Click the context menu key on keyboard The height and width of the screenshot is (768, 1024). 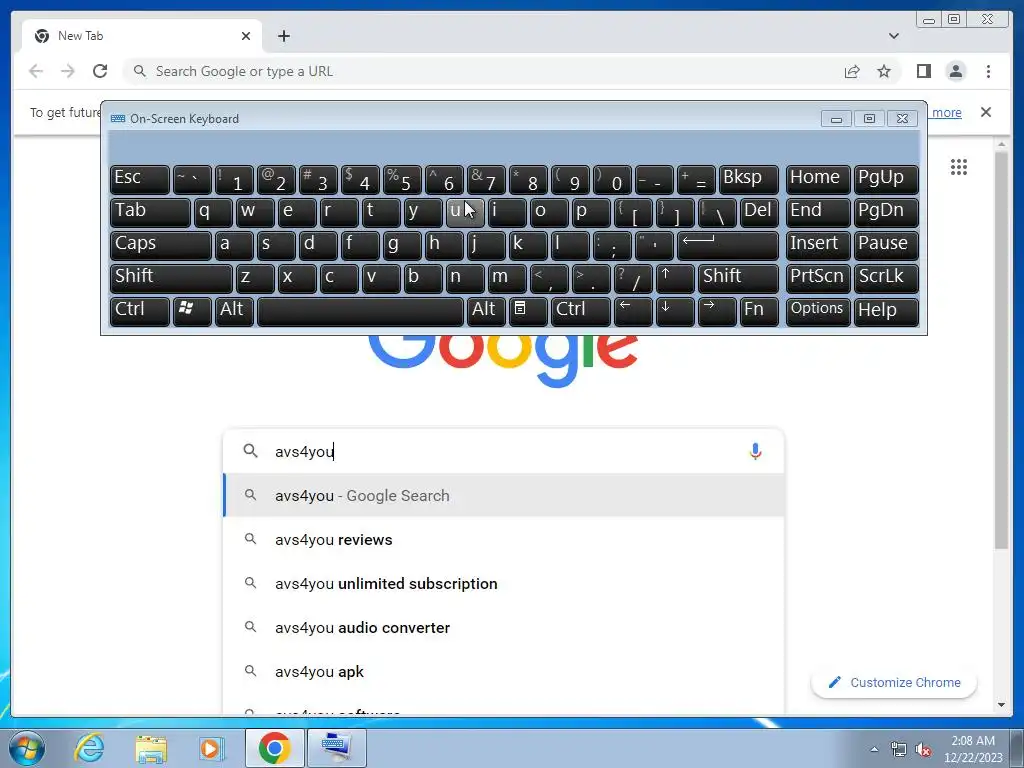pyautogui.click(x=527, y=311)
